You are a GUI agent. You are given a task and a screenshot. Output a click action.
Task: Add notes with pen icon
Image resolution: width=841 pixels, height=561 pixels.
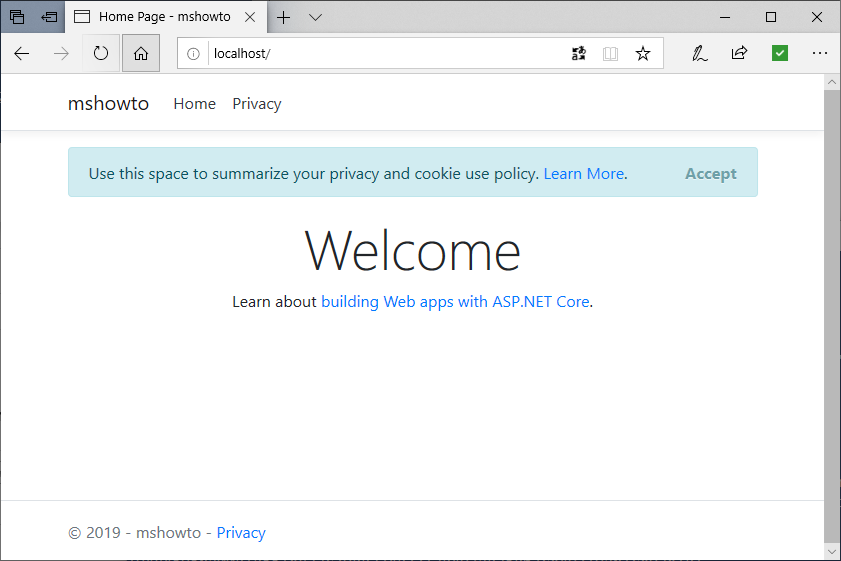(x=699, y=53)
